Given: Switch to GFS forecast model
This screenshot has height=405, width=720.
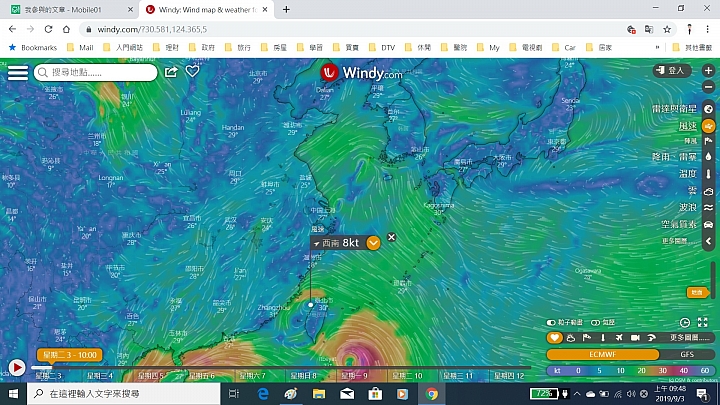Looking at the screenshot, I should tap(687, 354).
